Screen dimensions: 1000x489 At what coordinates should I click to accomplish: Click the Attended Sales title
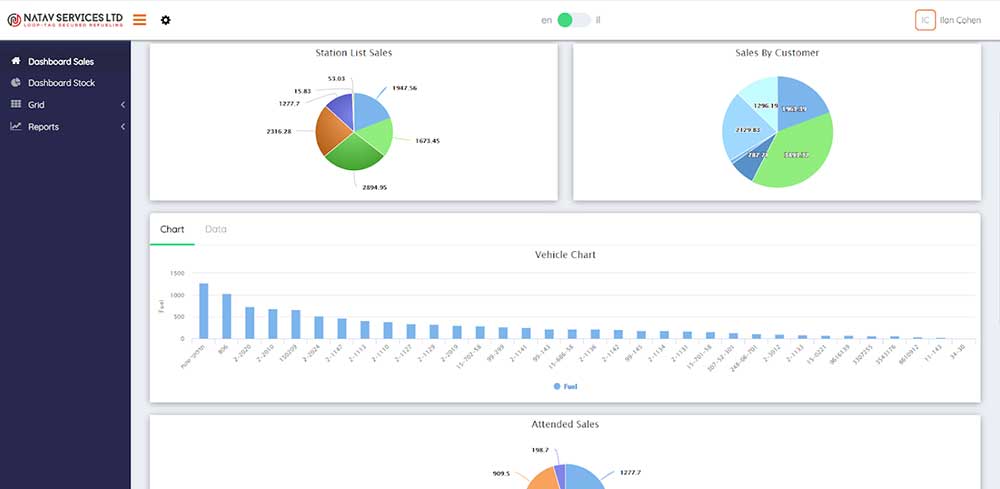565,424
